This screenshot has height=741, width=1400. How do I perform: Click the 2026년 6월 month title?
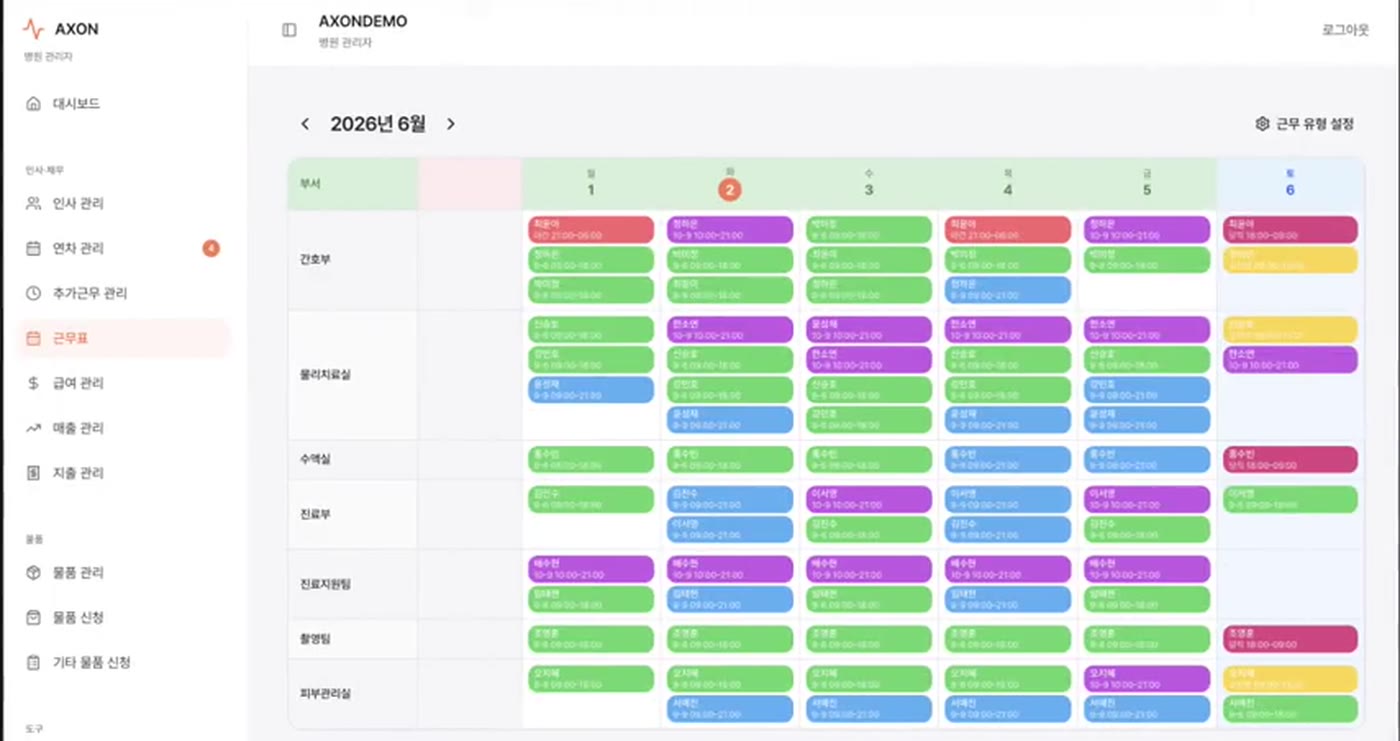[378, 124]
